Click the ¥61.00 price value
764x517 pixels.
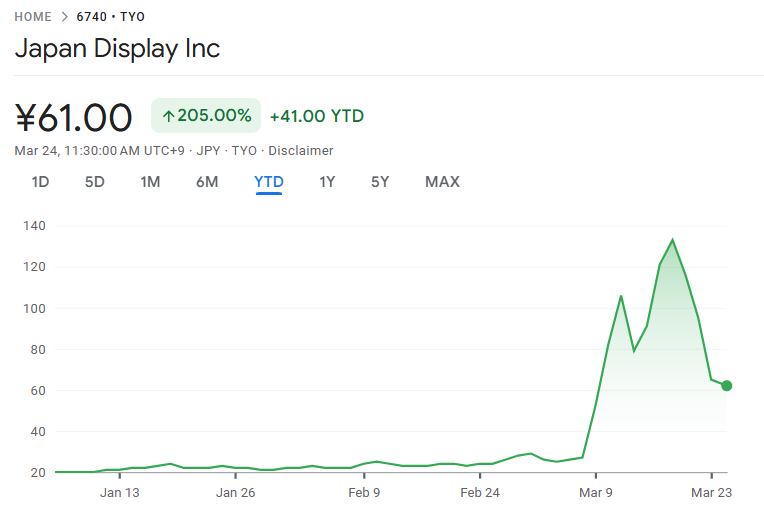[74, 118]
